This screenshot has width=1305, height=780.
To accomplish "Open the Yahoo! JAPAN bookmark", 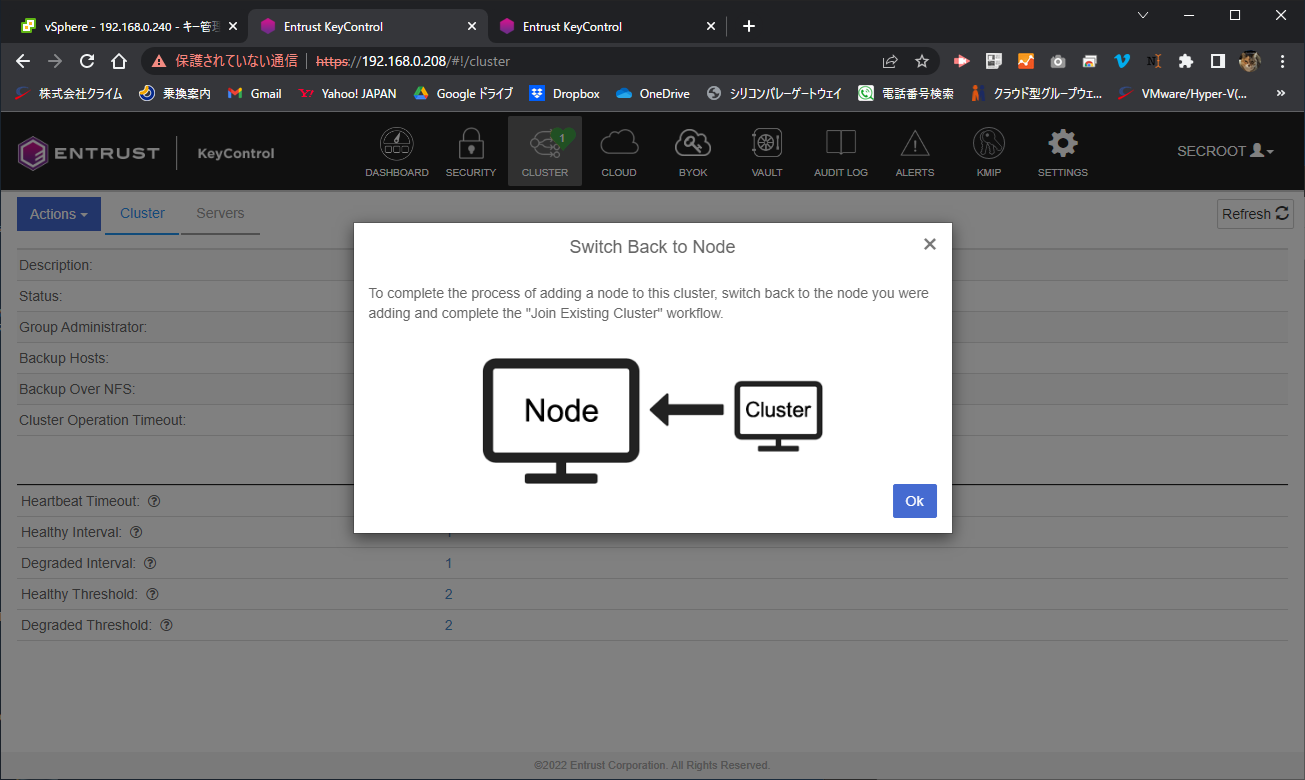I will tap(348, 93).
